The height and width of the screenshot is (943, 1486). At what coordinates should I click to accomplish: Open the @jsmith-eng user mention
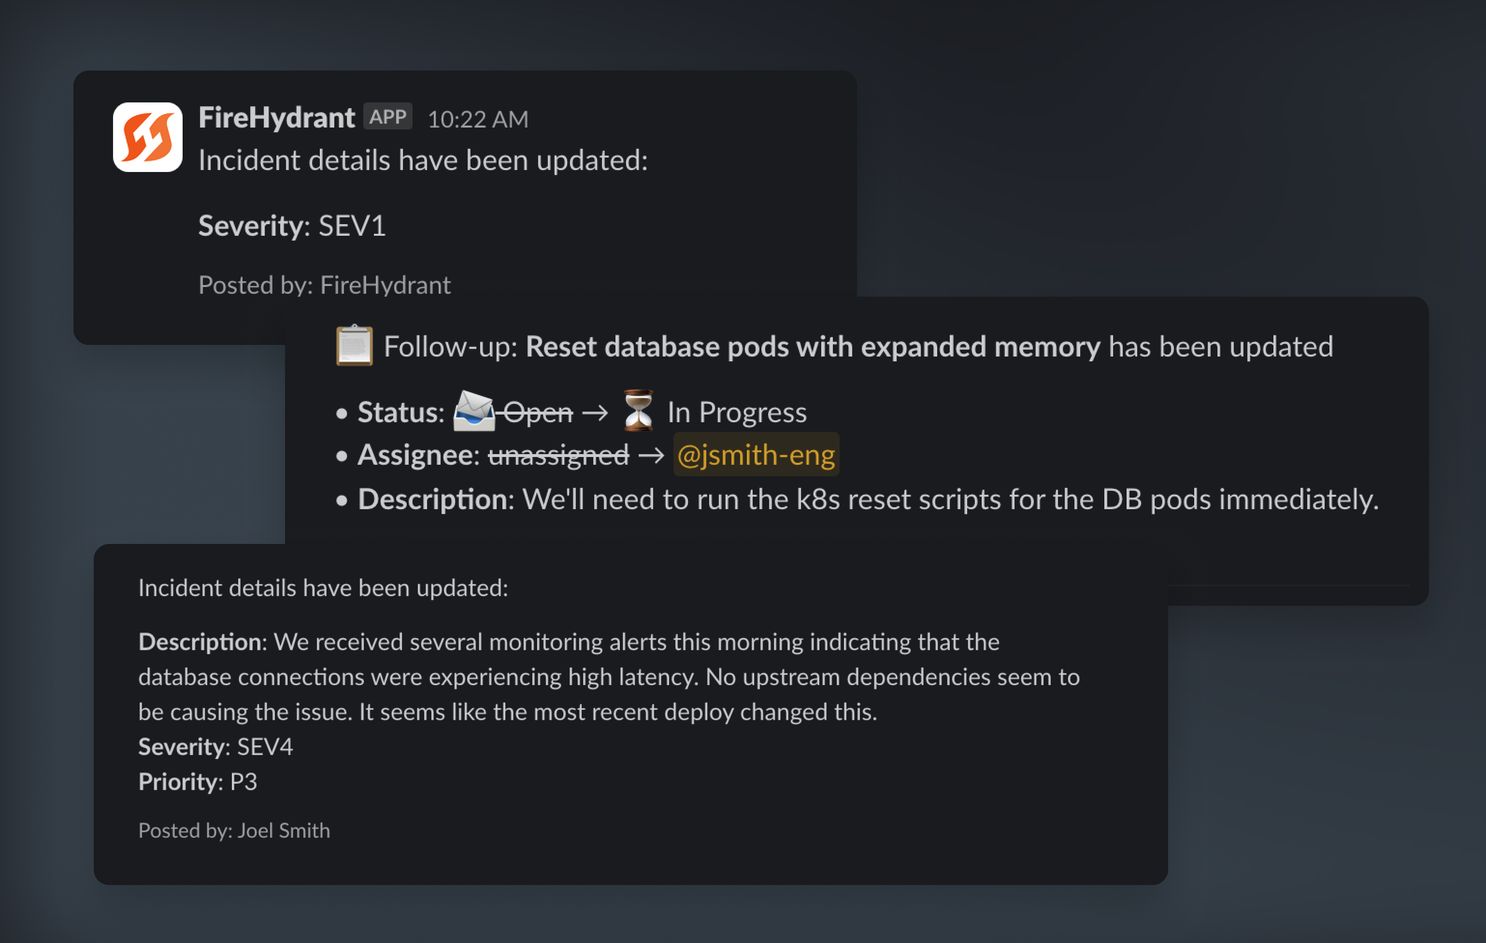click(756, 455)
